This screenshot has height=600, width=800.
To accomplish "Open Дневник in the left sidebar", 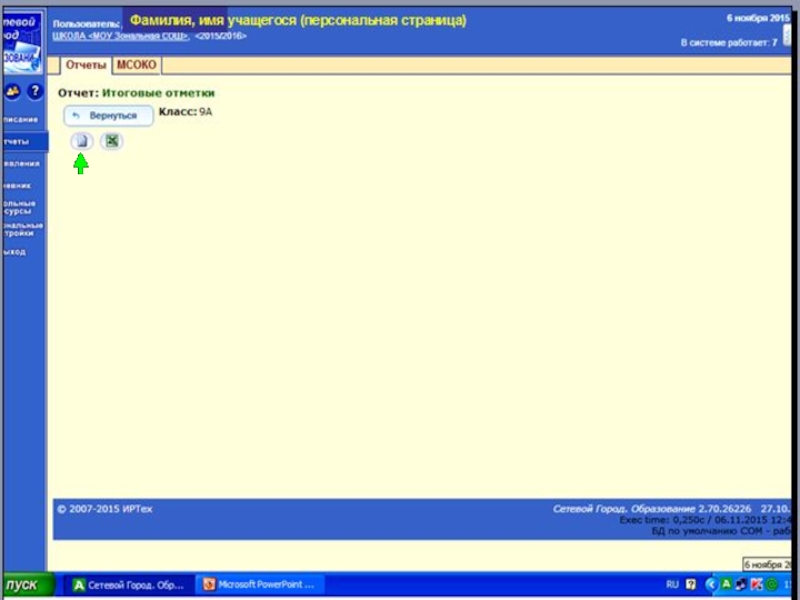I will click(x=17, y=186).
